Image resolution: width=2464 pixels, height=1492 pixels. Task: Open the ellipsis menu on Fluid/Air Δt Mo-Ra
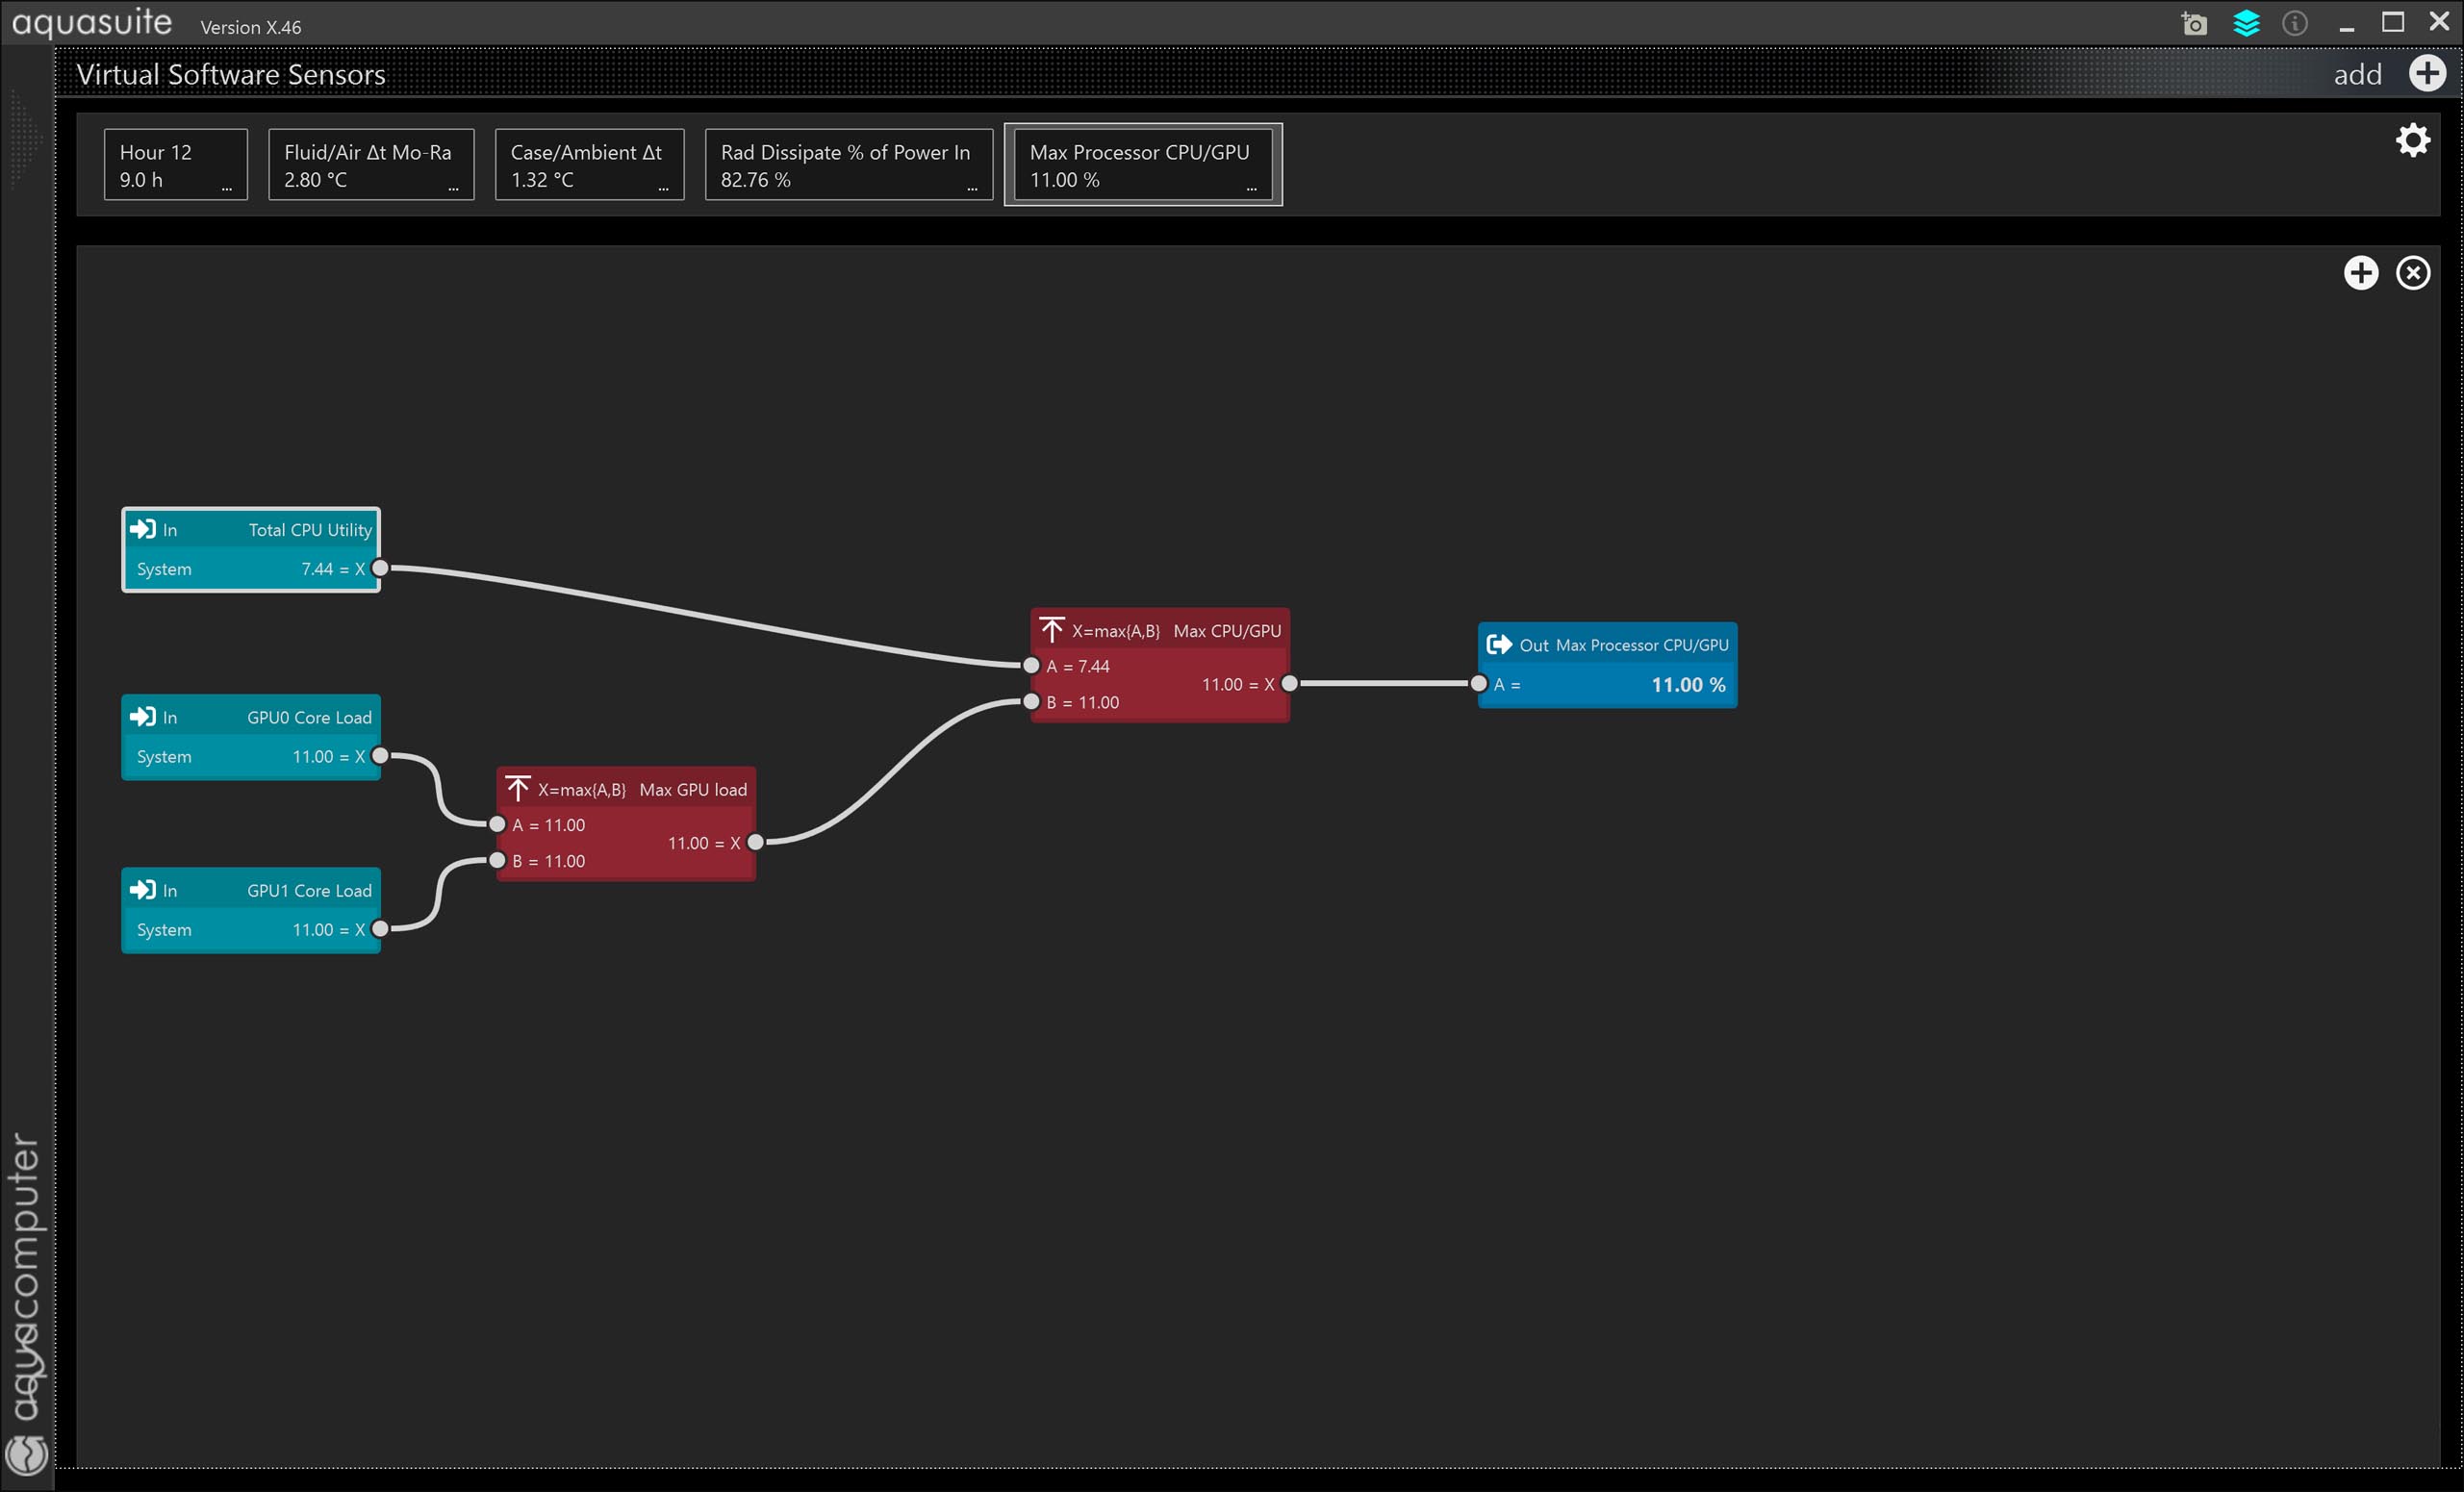453,188
